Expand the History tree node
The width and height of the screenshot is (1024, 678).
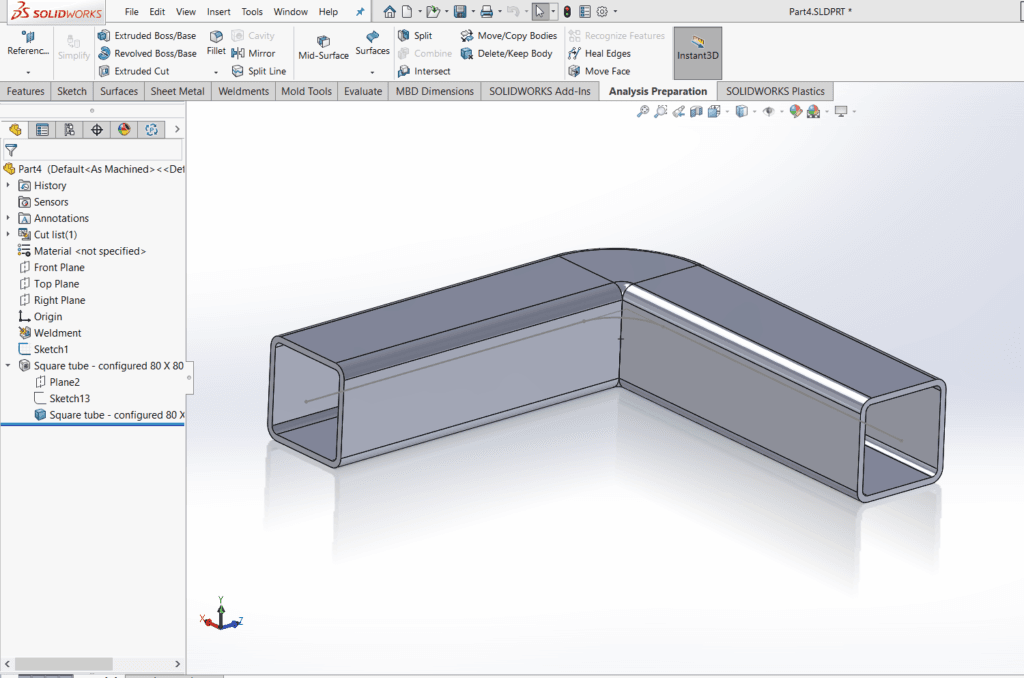click(9, 185)
